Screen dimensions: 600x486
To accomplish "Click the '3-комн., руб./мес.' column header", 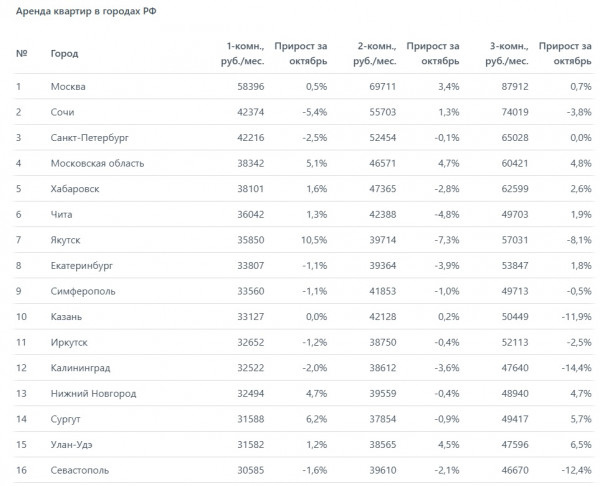I will pos(507,54).
